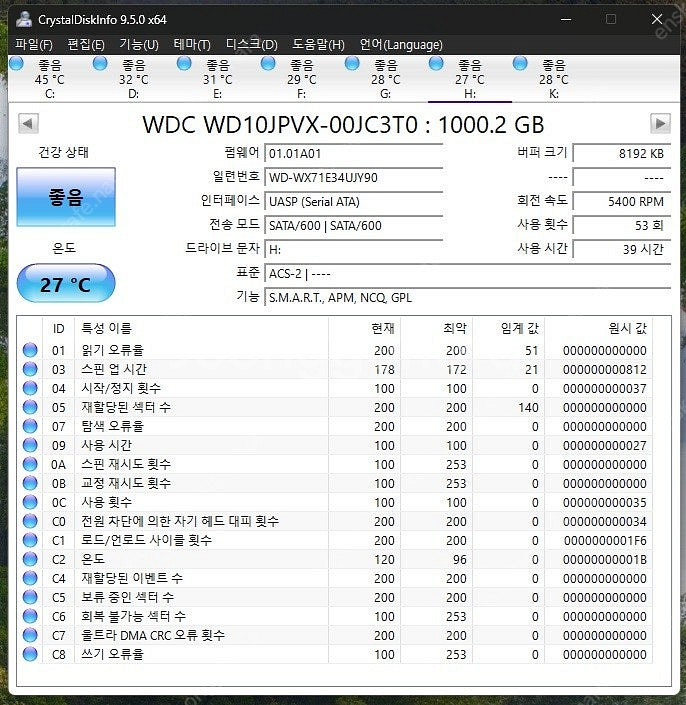The image size is (686, 705).
Task: Open the 테마(T) menu
Action: [192, 45]
